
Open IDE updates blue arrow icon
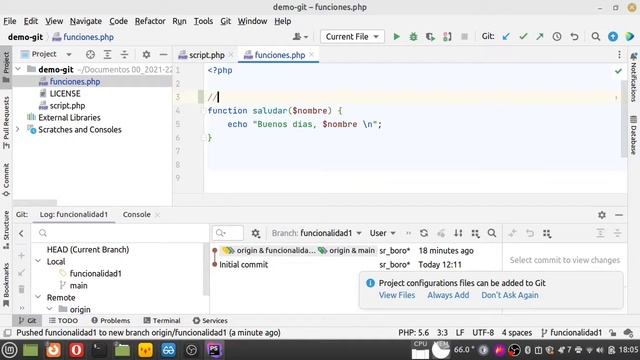pyautogui.click(x=613, y=37)
